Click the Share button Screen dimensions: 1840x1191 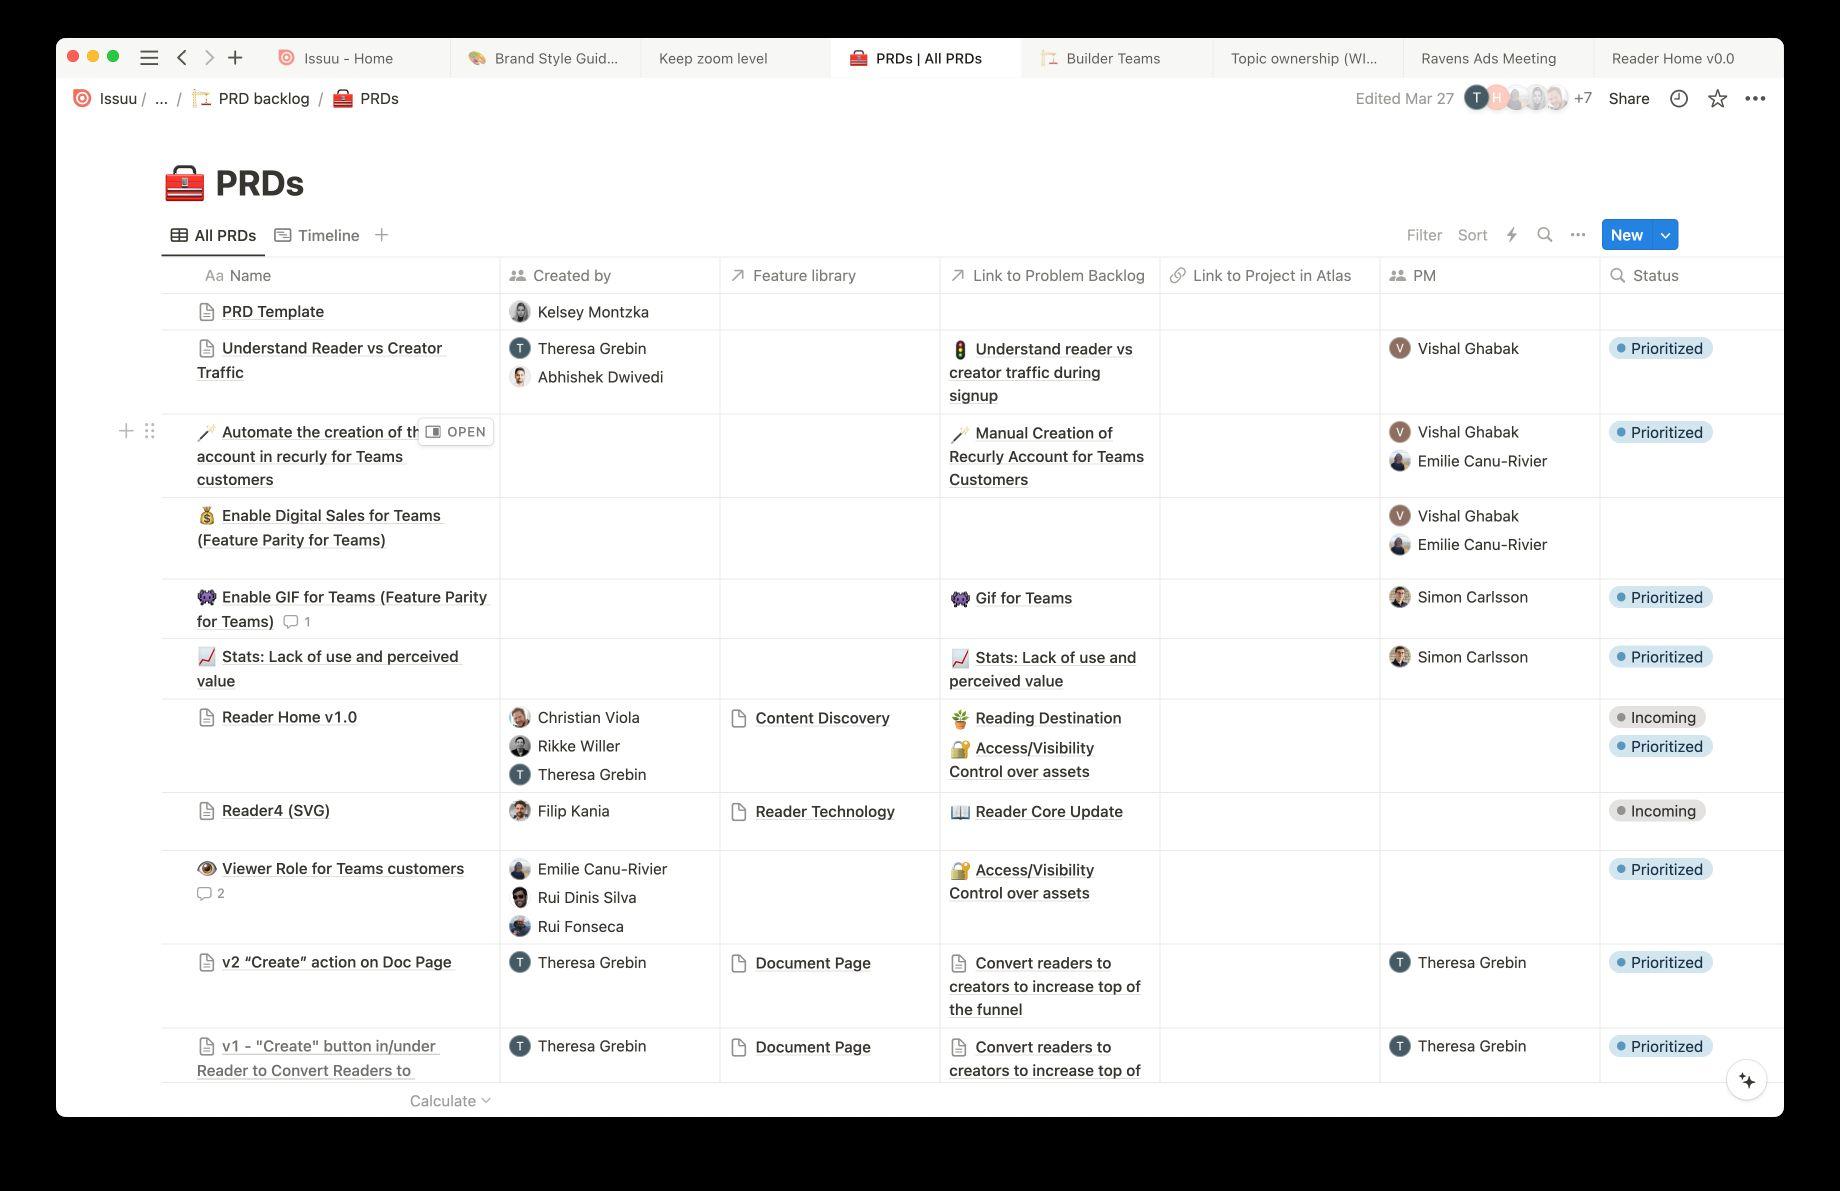[x=1629, y=98]
